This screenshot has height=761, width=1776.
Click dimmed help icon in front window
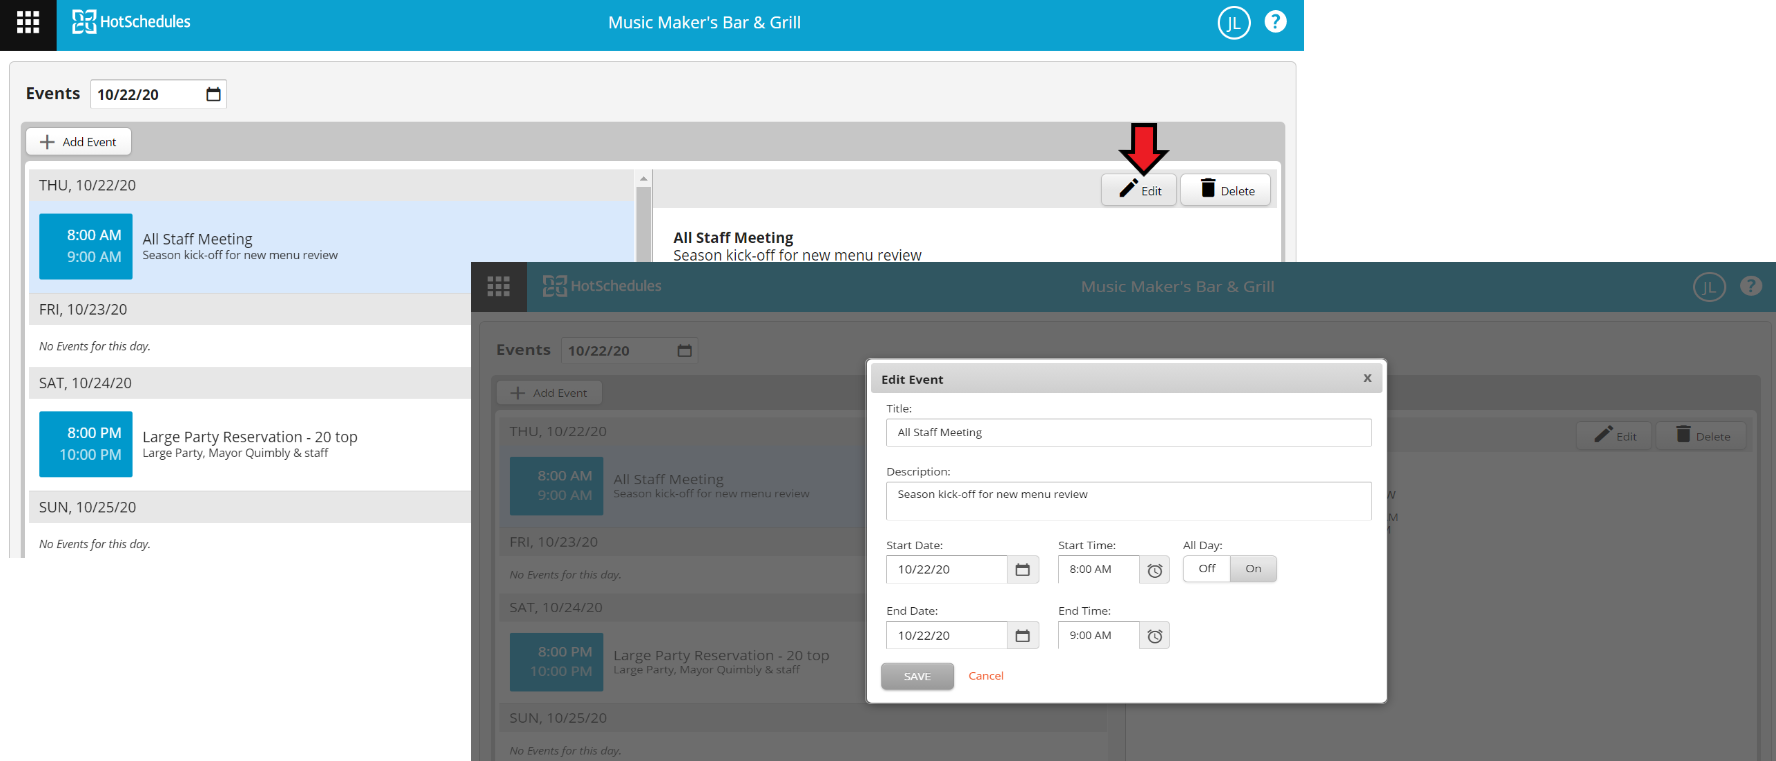[x=1751, y=286]
